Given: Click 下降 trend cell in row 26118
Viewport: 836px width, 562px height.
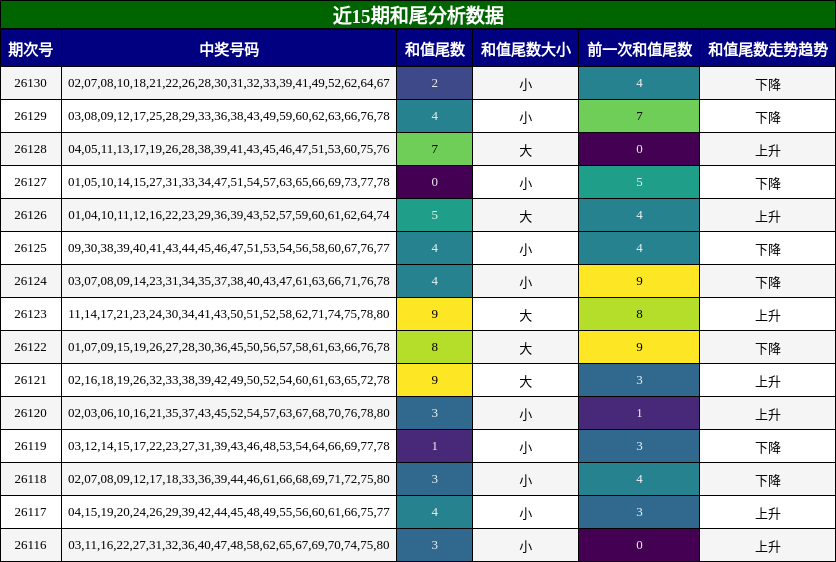Looking at the screenshot, I should coord(768,479).
